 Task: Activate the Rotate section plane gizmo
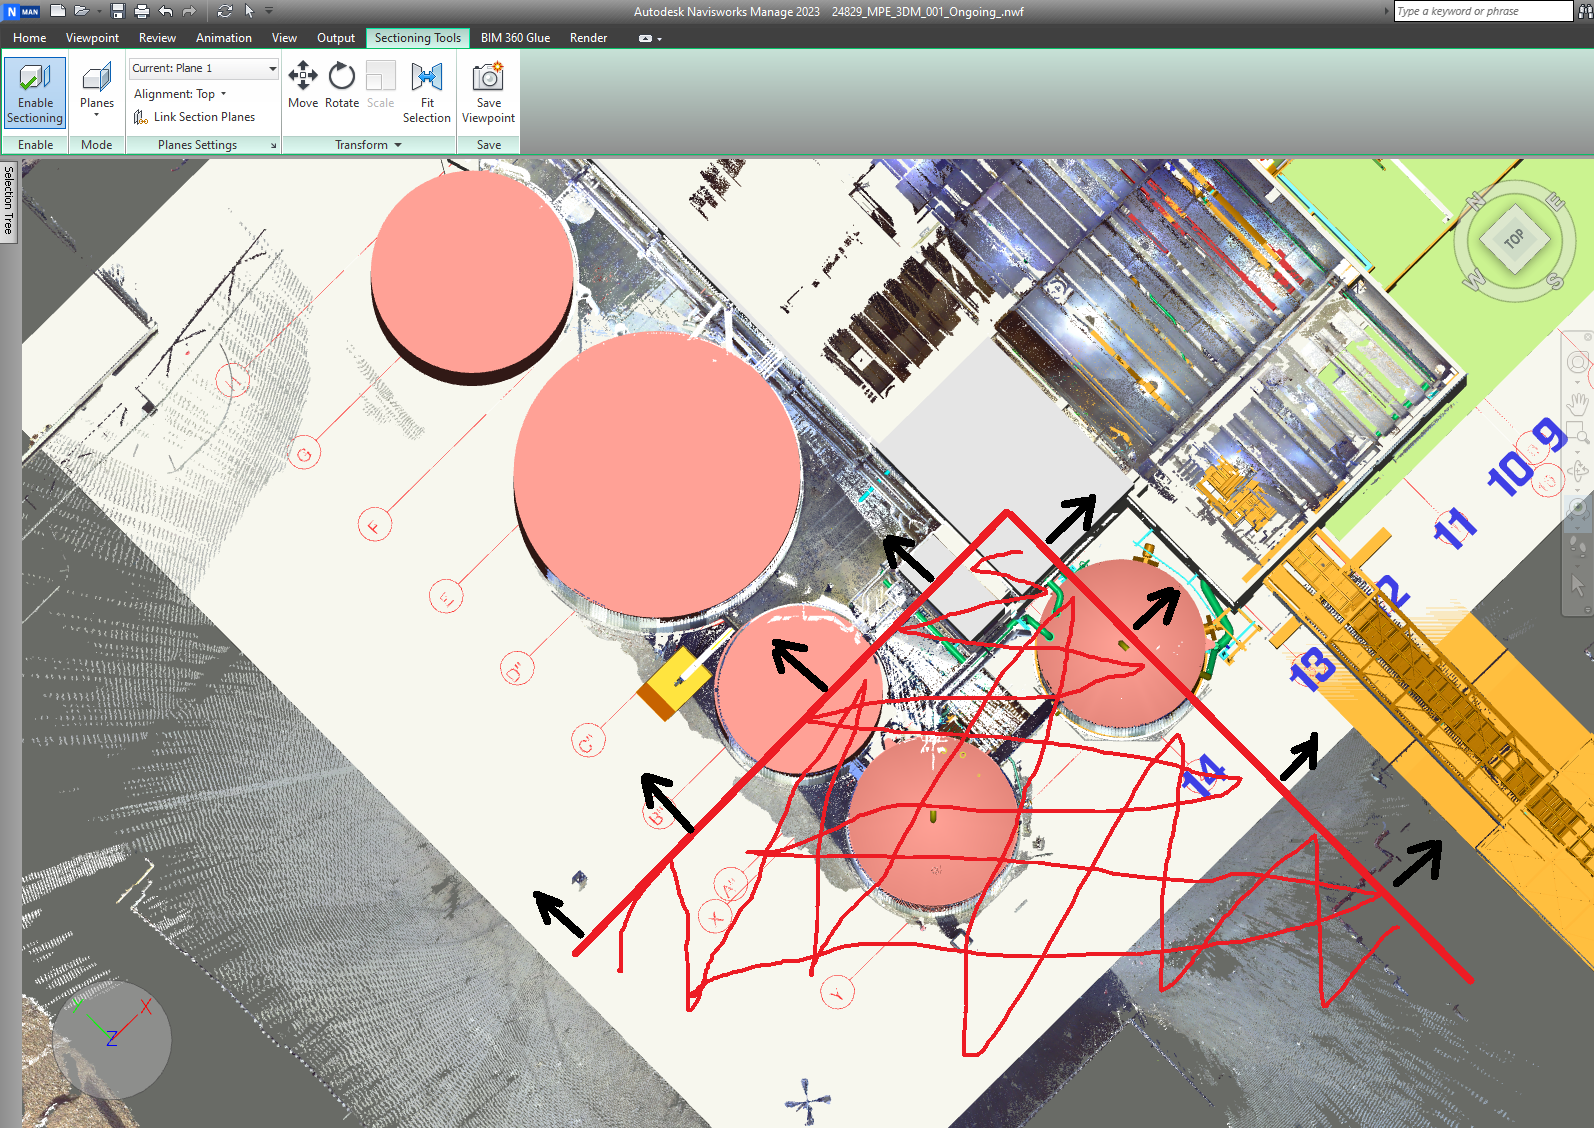(342, 85)
